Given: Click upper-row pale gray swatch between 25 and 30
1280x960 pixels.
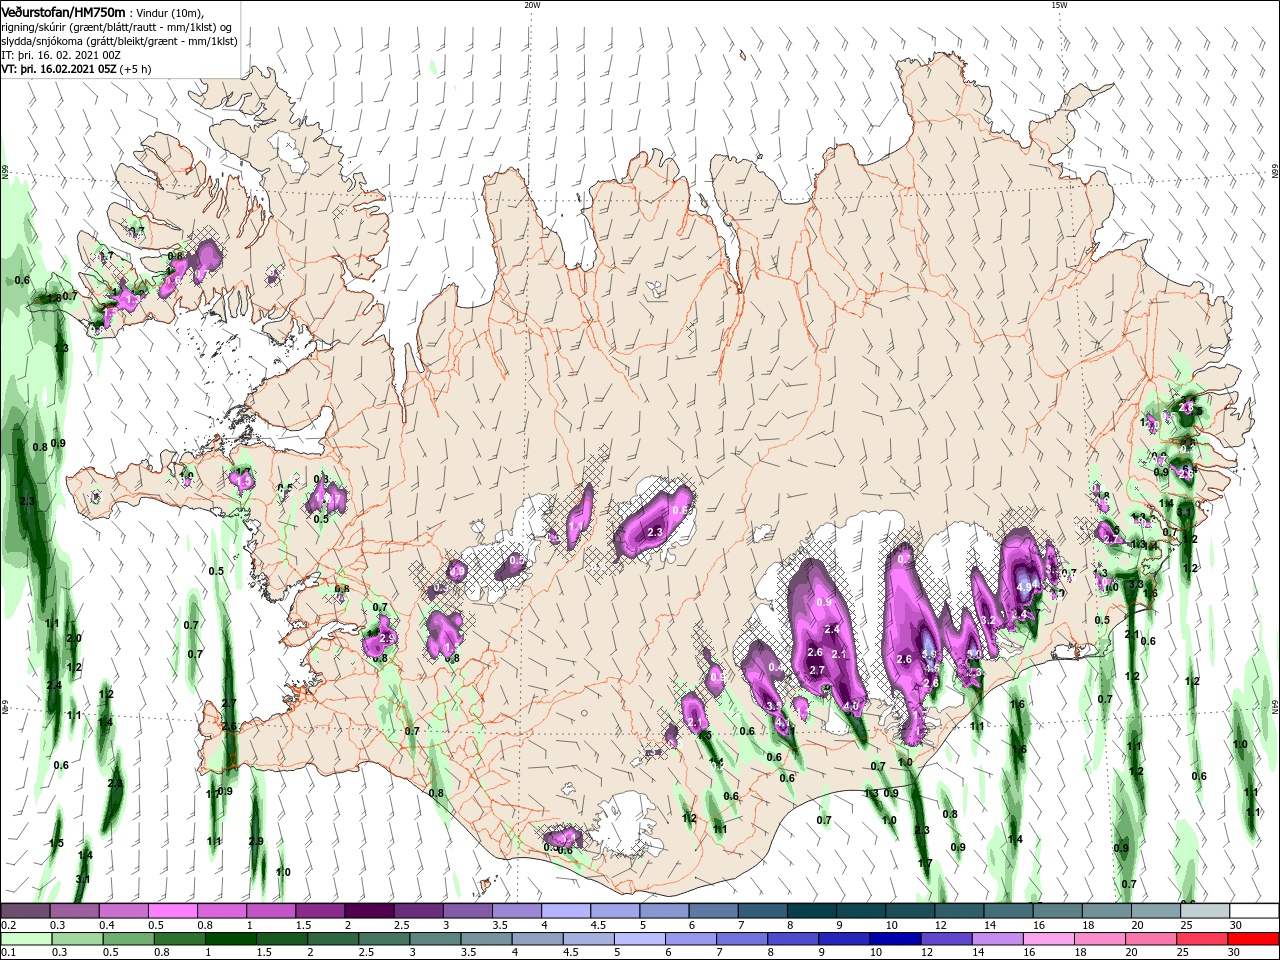Looking at the screenshot, I should click(1203, 911).
